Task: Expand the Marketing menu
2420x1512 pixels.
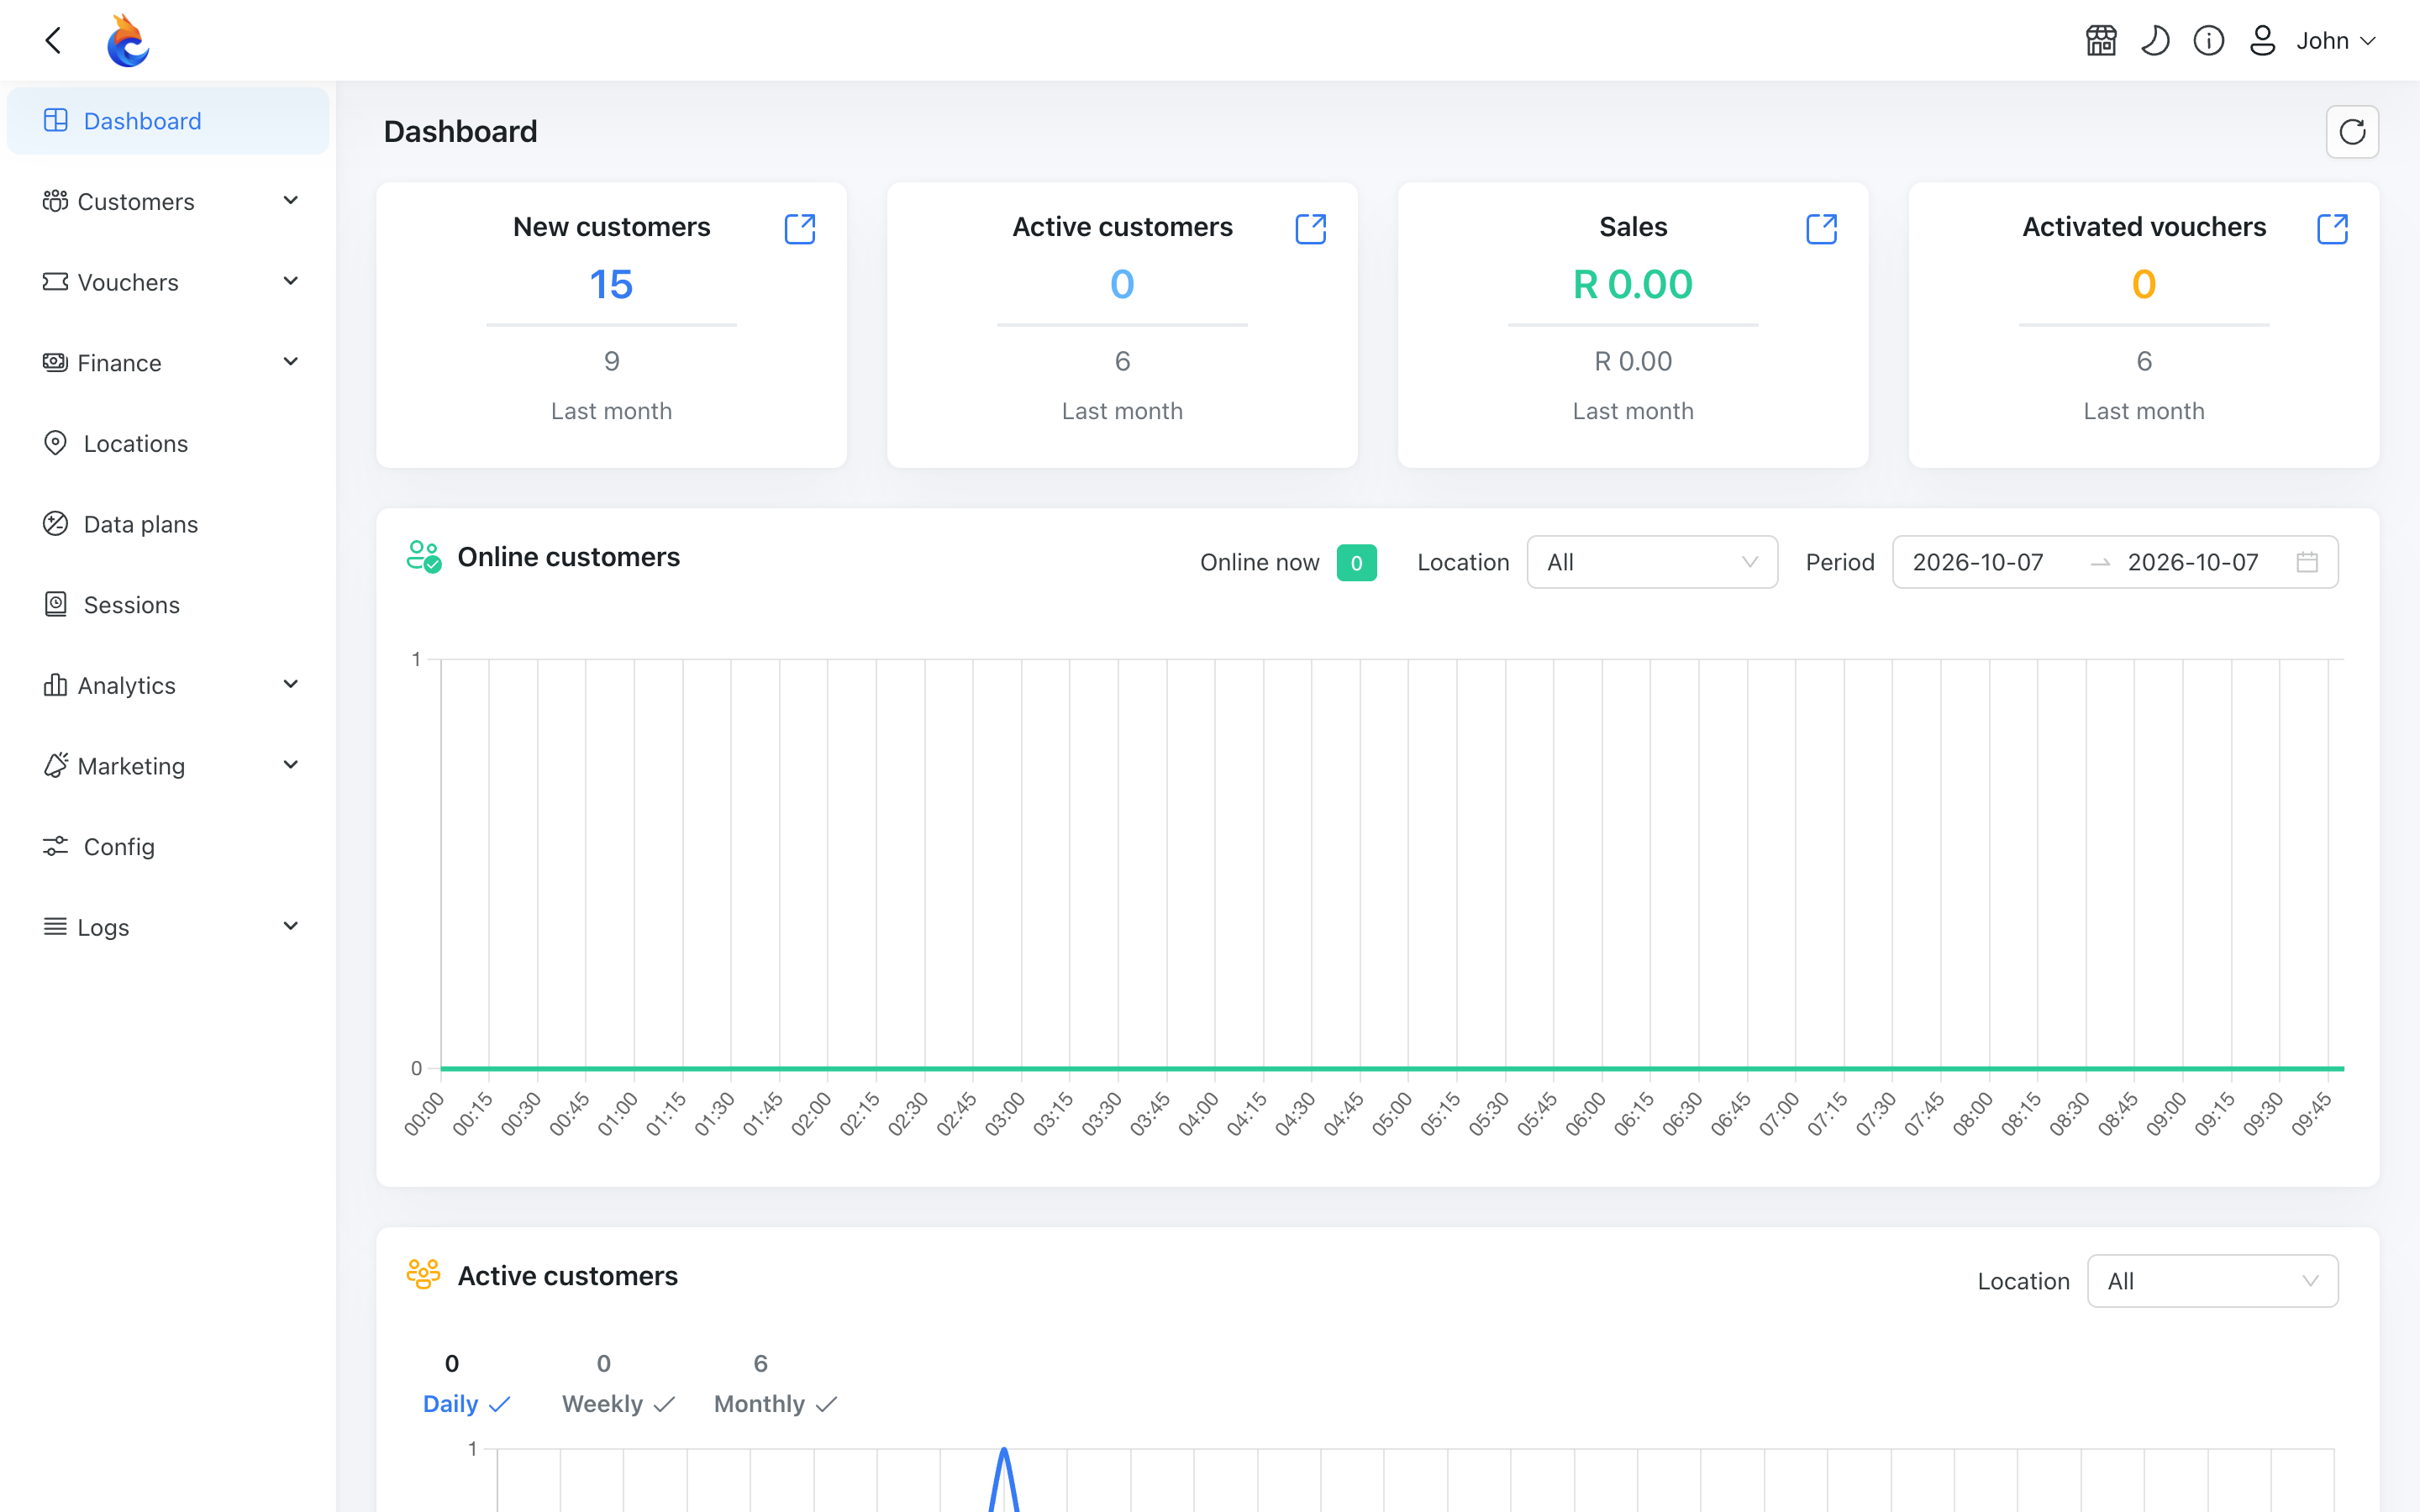Action: coord(168,766)
